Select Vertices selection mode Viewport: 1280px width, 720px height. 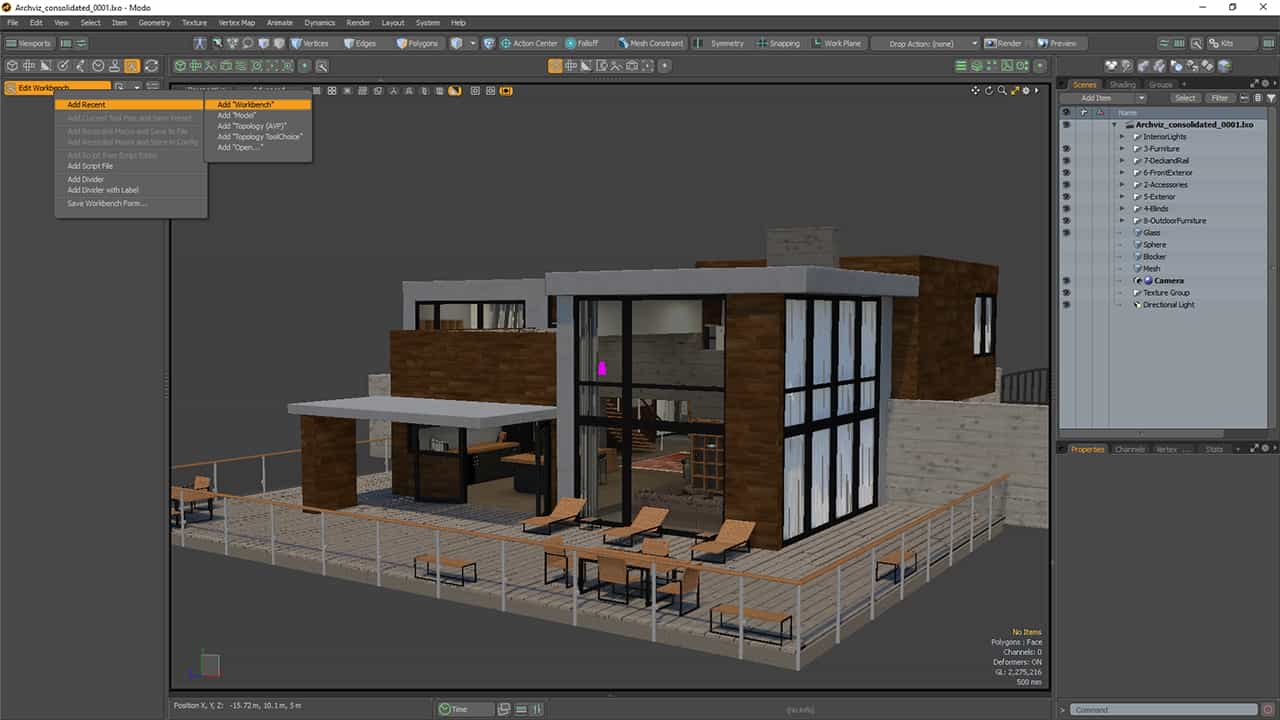[x=309, y=43]
